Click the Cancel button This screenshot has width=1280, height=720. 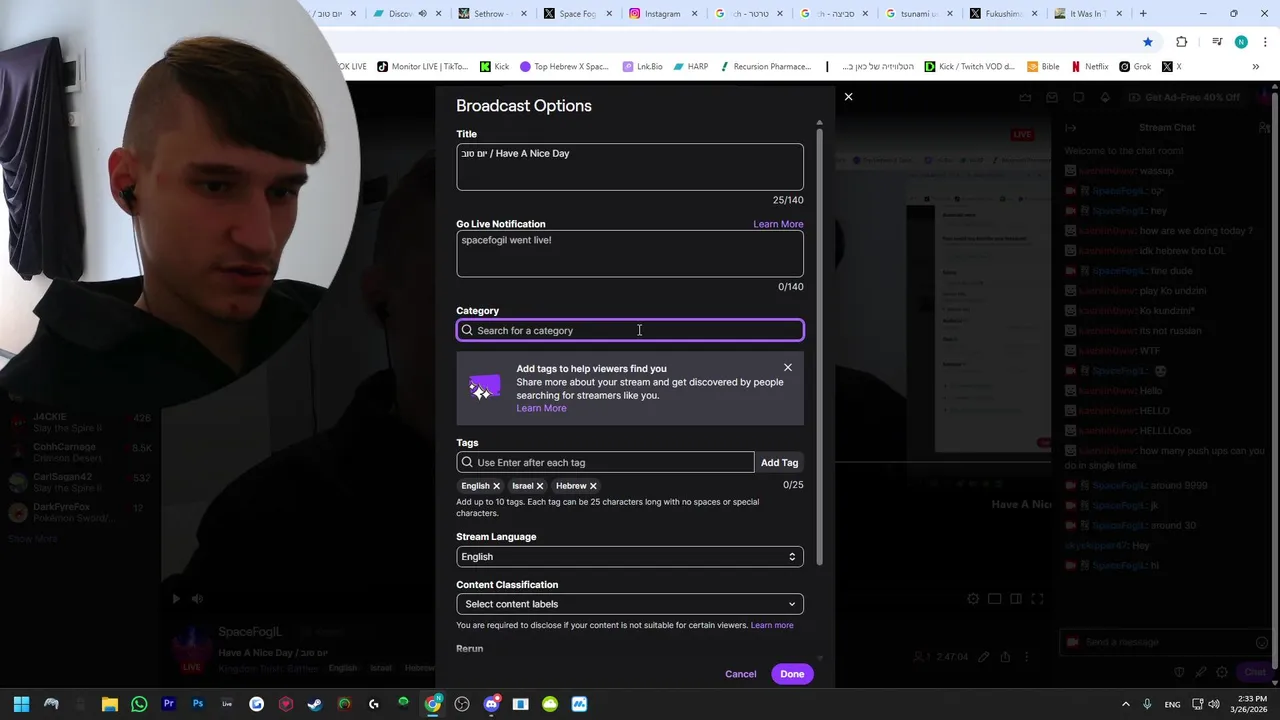[741, 674]
